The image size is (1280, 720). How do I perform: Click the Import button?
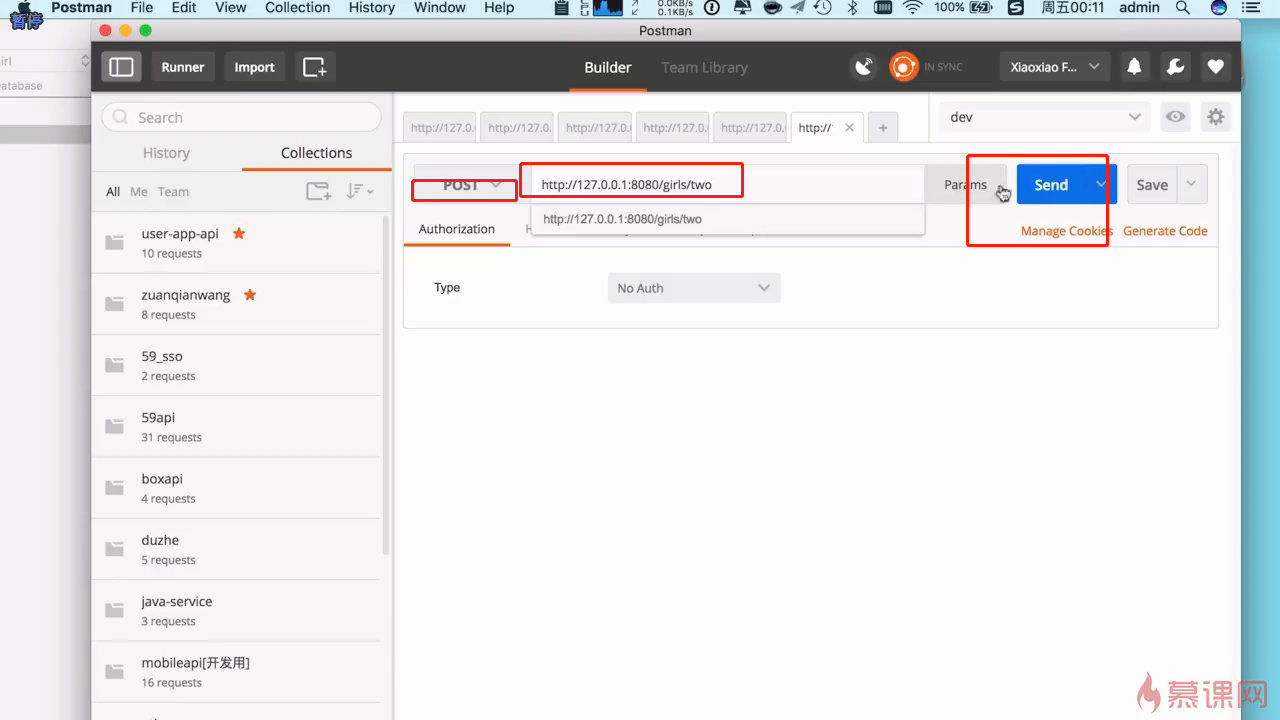point(254,67)
